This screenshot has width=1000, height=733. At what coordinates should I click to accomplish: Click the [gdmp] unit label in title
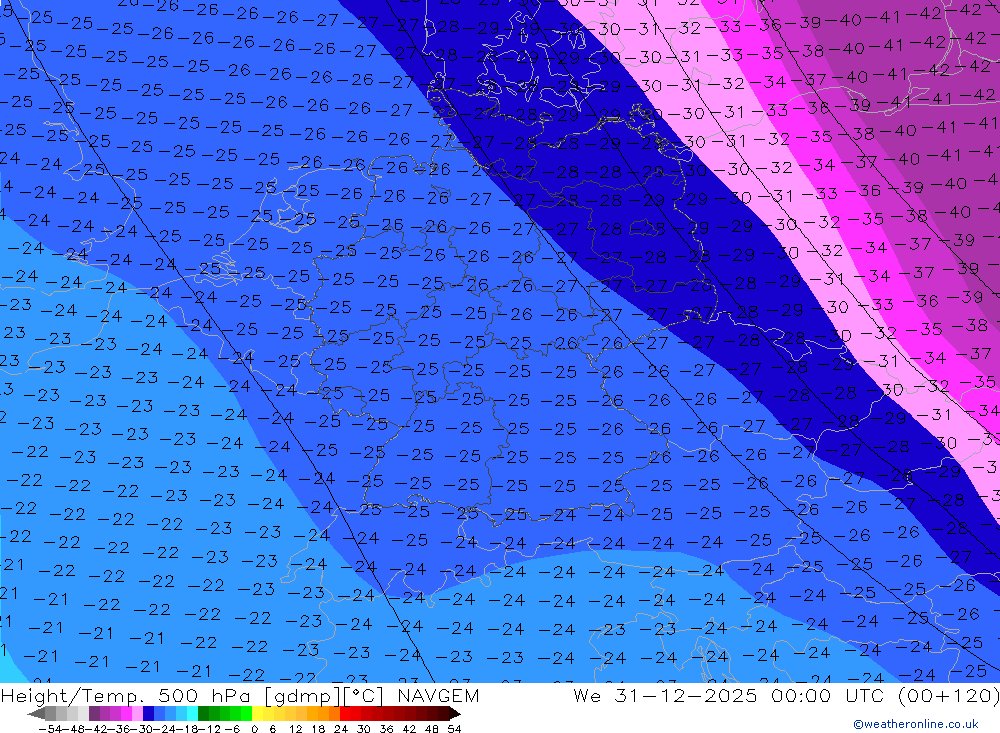pyautogui.click(x=302, y=695)
